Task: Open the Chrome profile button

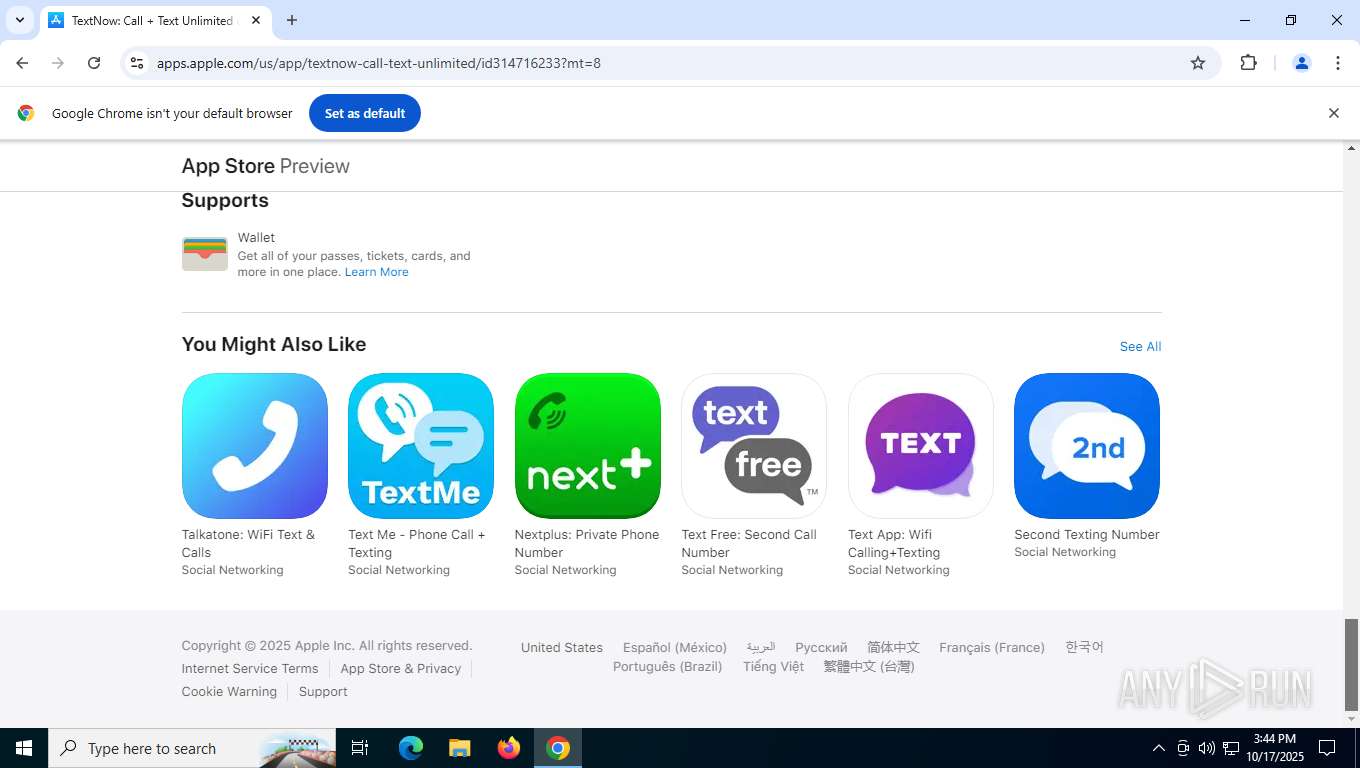Action: 1302,63
